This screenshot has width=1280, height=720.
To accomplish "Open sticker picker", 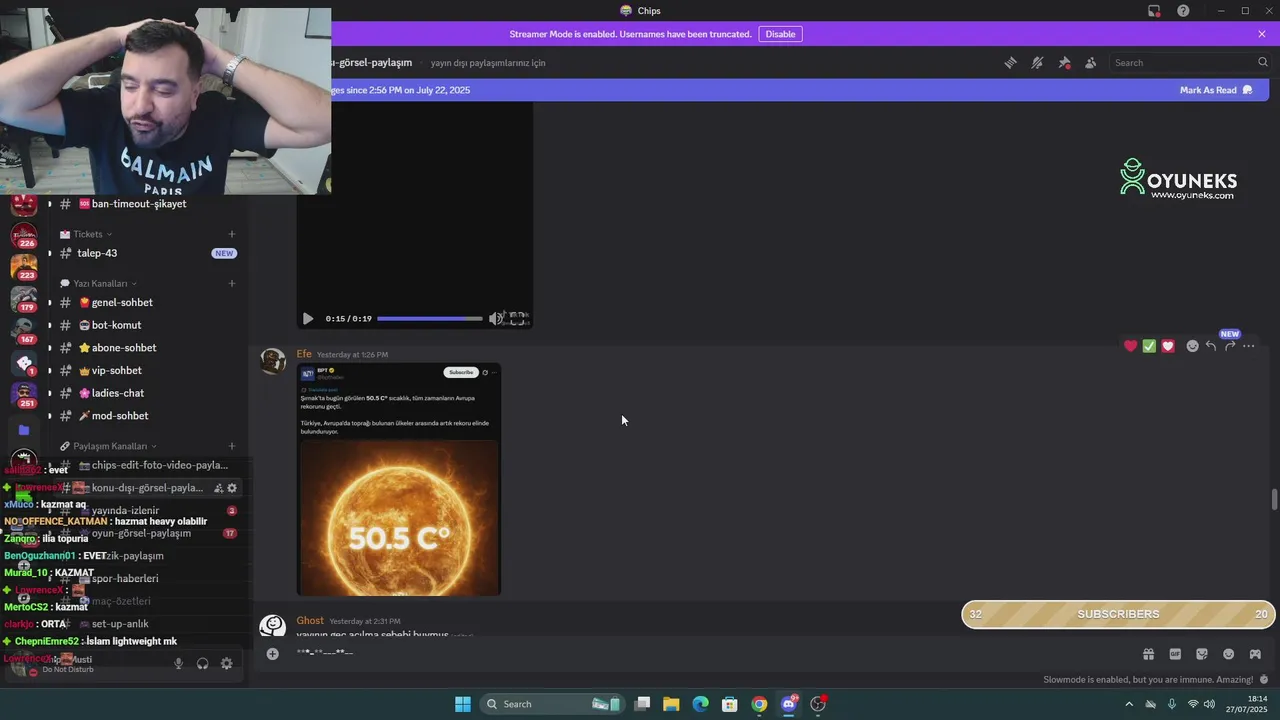I will click(x=1202, y=654).
